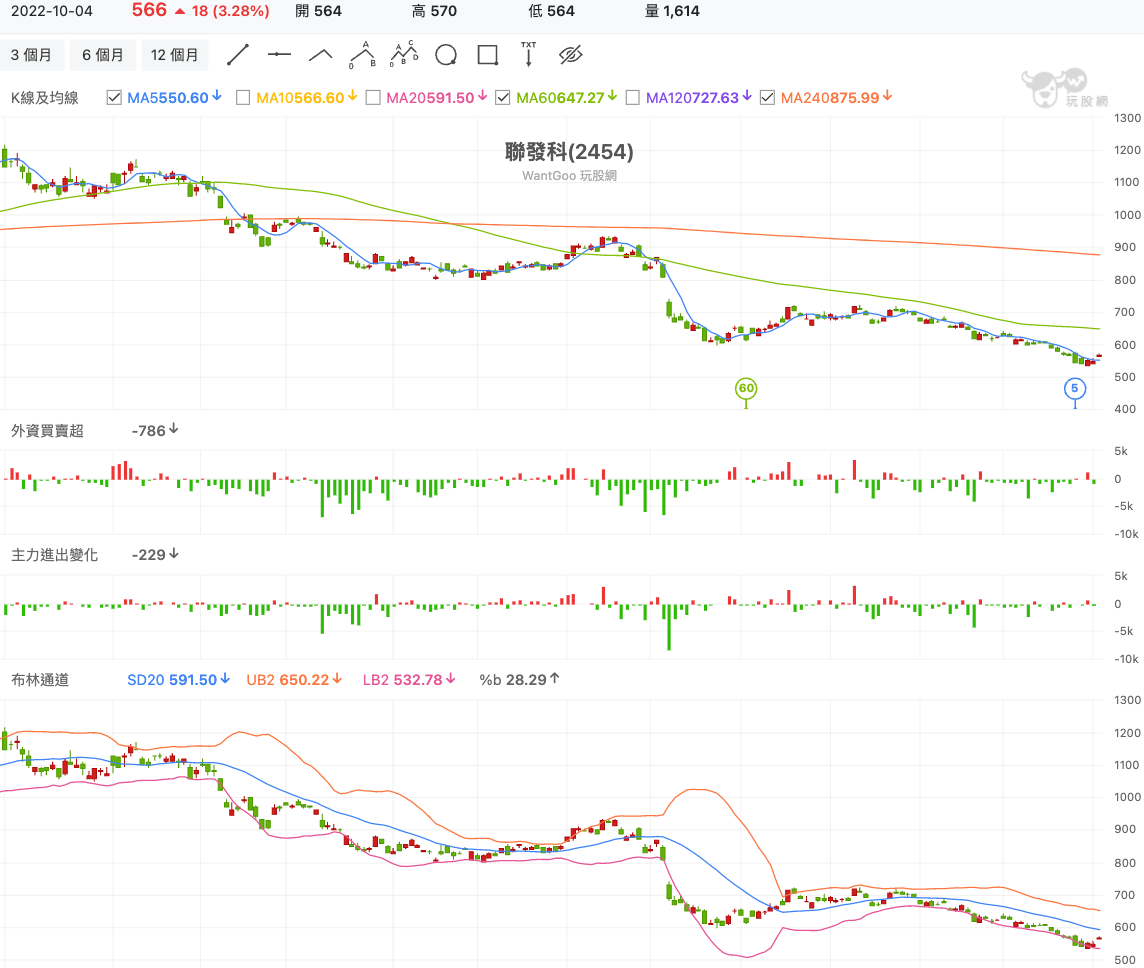This screenshot has height=968, width=1144.
Task: Enable the MA10 moving average checkbox
Action: (243, 98)
